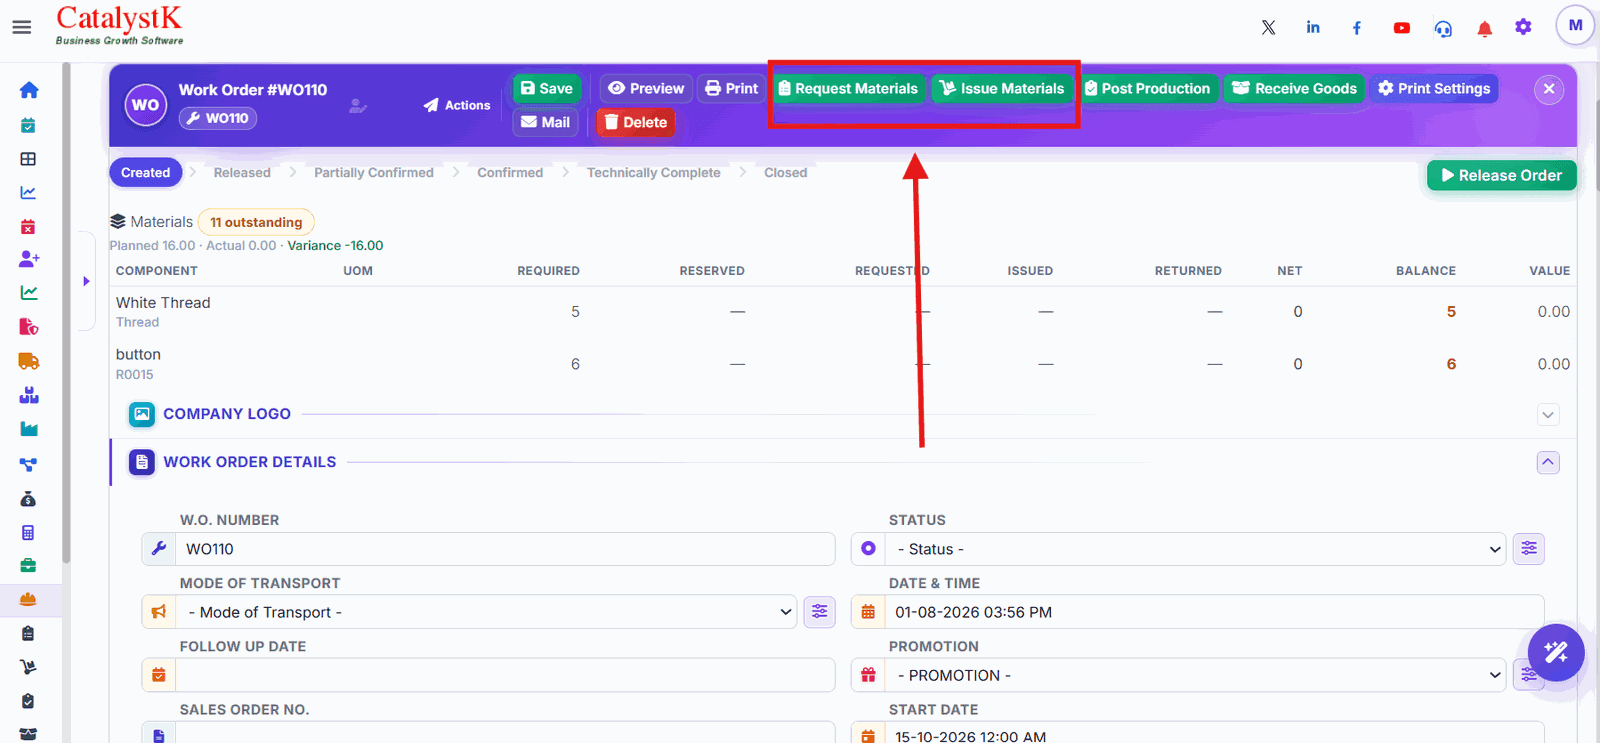Viewport: 1600px width, 743px height.
Task: Click the 11 outstanding badge
Action: coord(256,222)
